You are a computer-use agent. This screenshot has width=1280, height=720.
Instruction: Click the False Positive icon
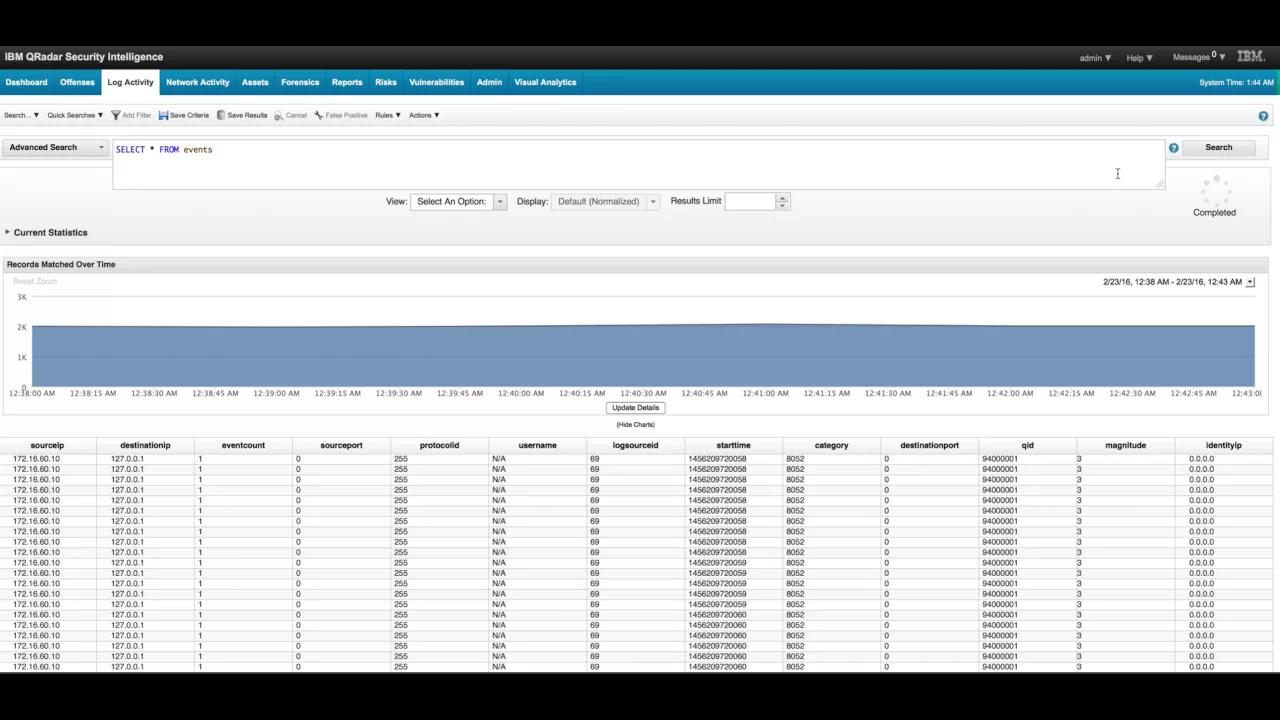tap(318, 115)
